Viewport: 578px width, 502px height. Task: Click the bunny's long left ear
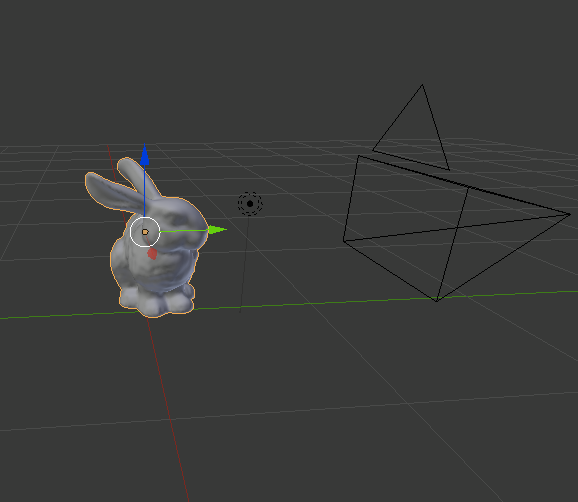point(110,192)
